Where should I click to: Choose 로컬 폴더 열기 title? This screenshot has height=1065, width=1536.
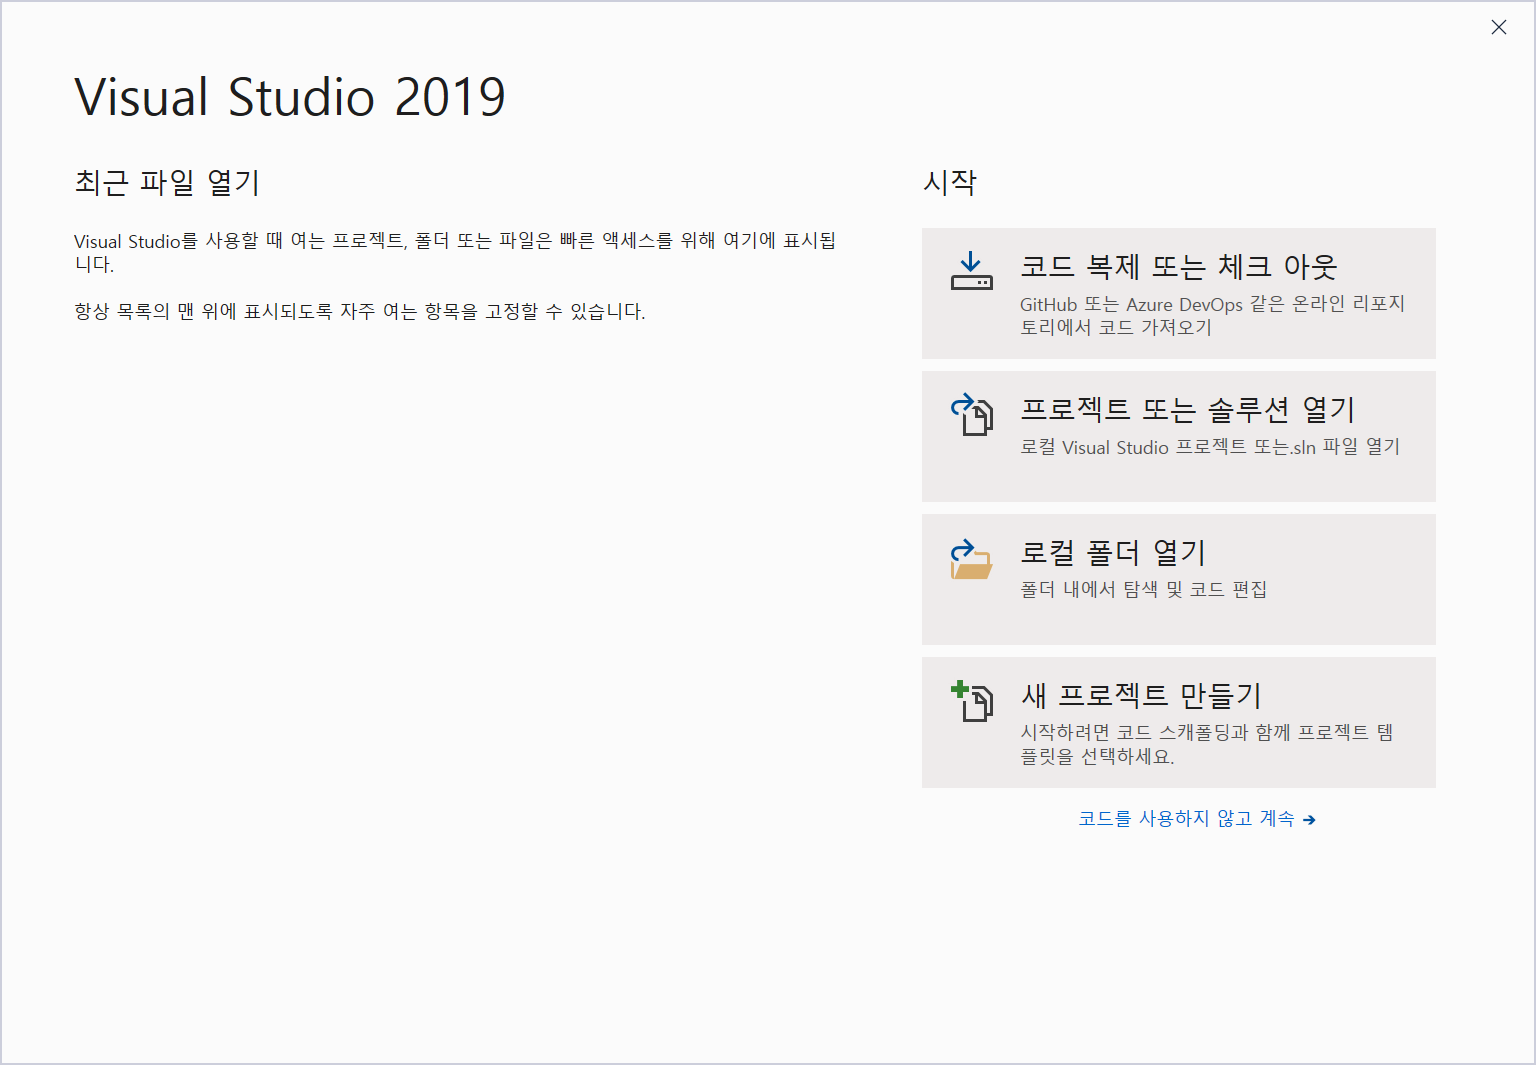1112,552
